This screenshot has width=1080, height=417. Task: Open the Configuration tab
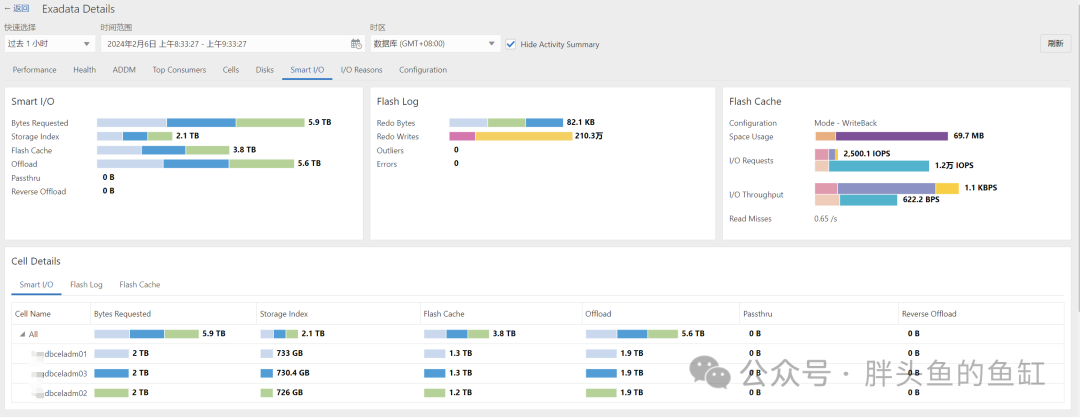coord(423,70)
